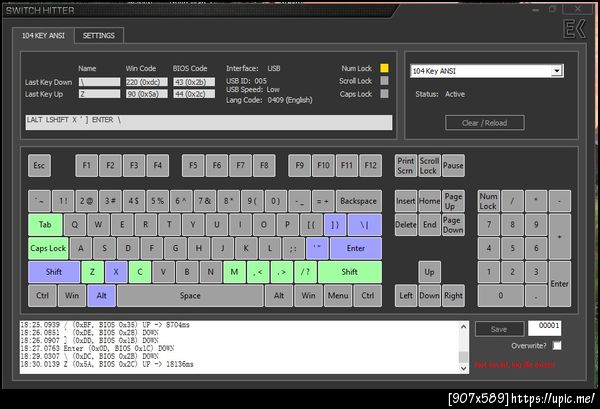Click the blue left Shift key tile
Screen dimensions: 600x409
click(x=54, y=272)
